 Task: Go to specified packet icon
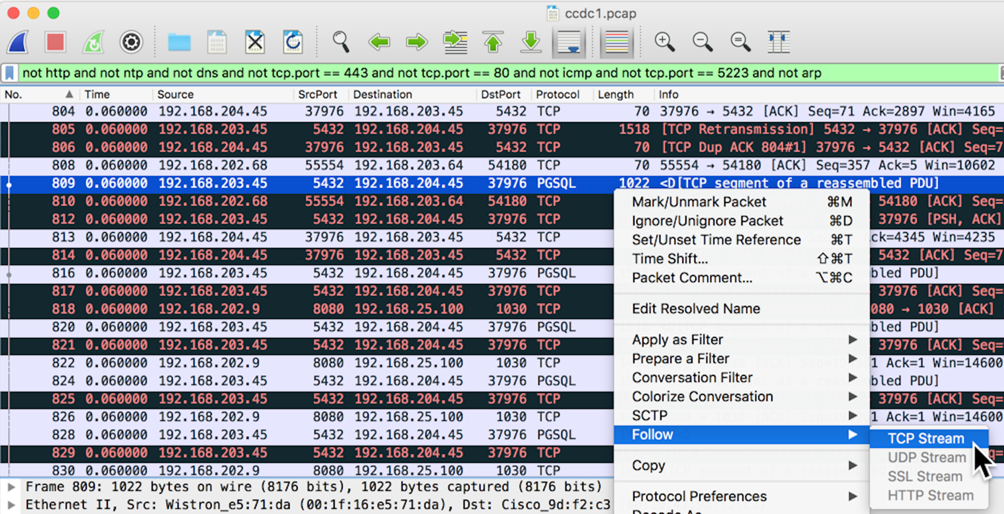coord(455,42)
